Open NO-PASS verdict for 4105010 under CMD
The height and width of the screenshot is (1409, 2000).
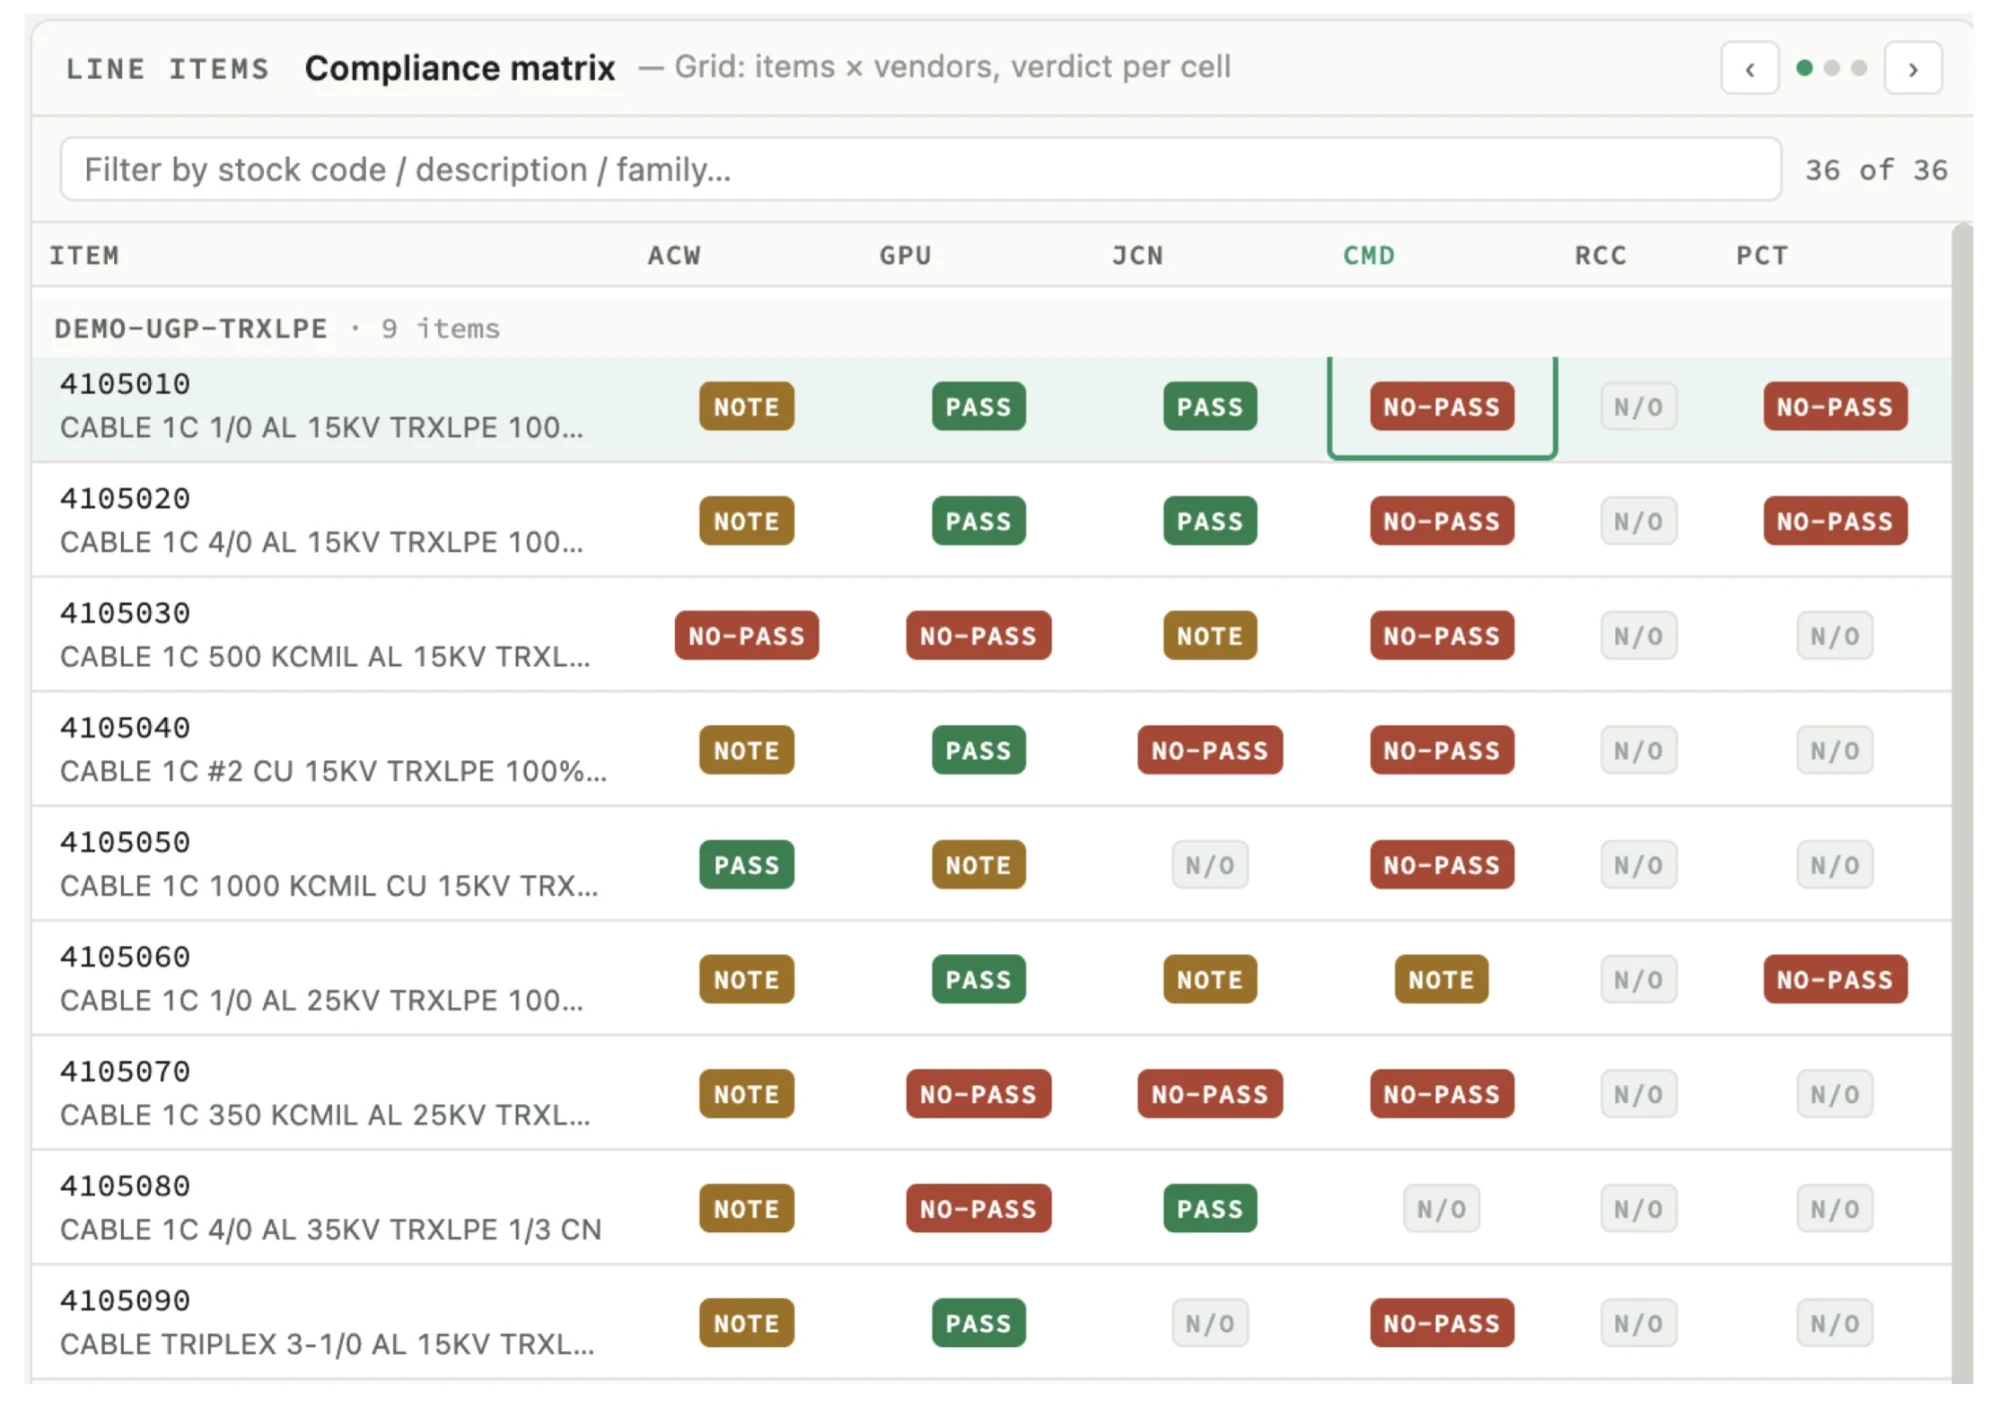[1441, 407]
